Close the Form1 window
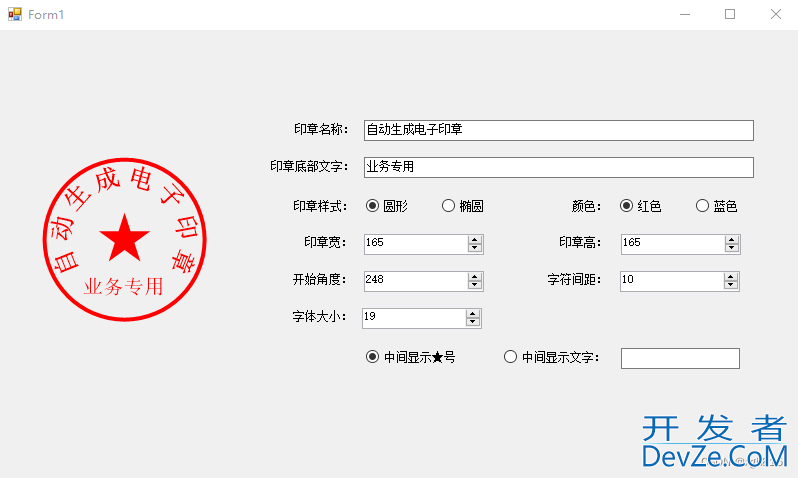798x478 pixels. click(776, 14)
